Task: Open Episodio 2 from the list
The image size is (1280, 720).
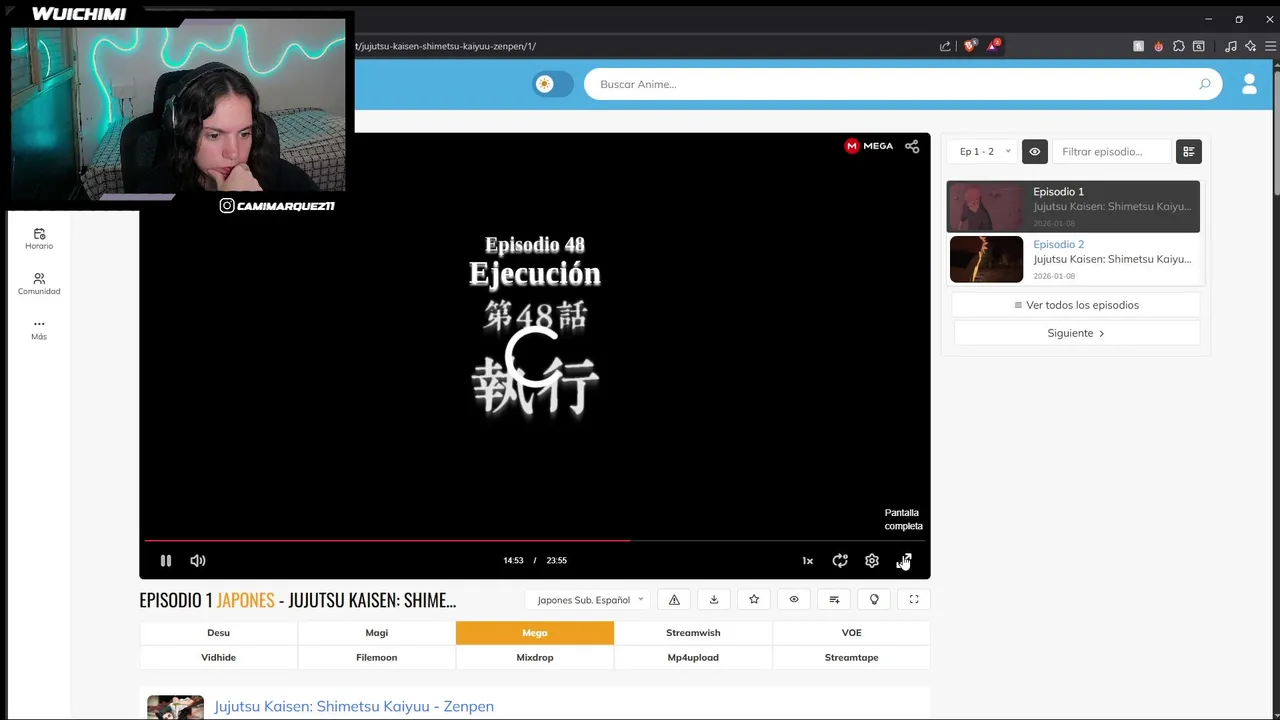Action: click(x=1073, y=259)
